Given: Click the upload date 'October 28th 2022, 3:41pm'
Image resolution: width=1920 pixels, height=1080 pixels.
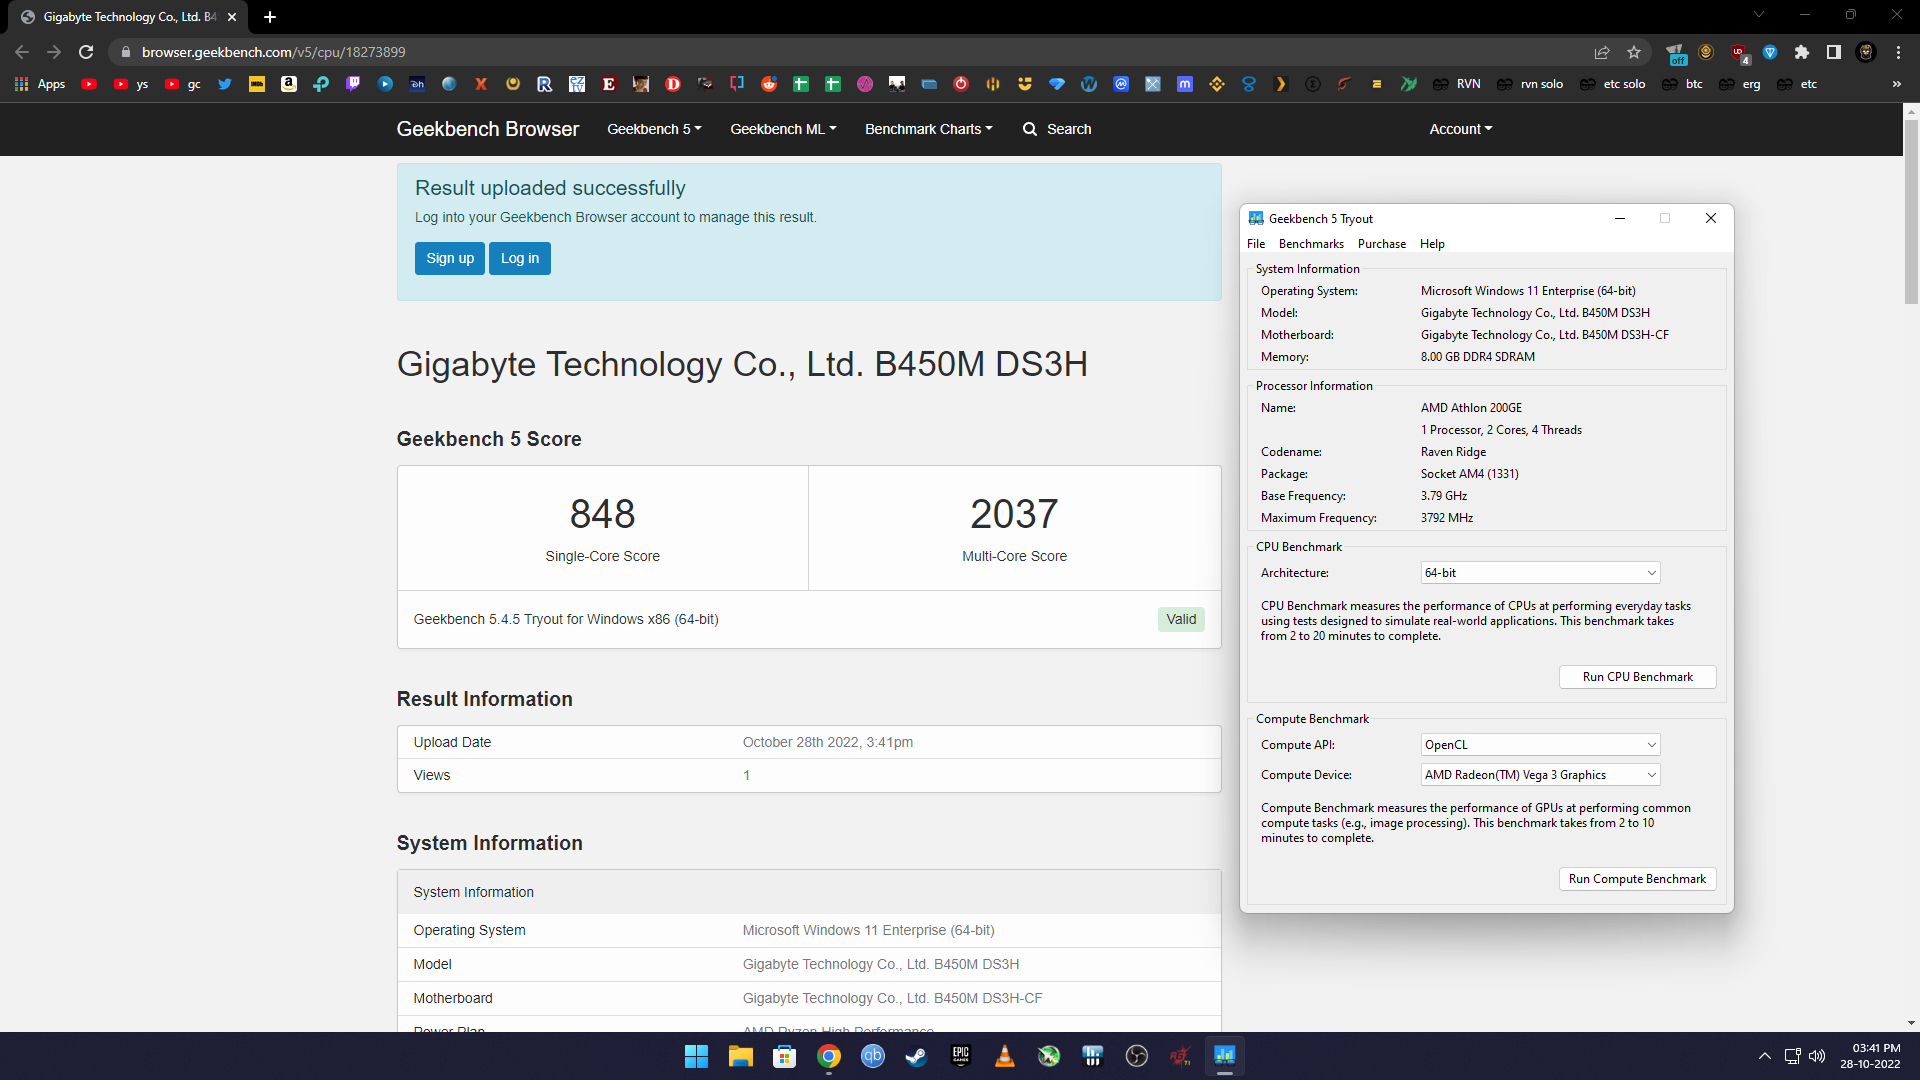Looking at the screenshot, I should pyautogui.click(x=828, y=742).
